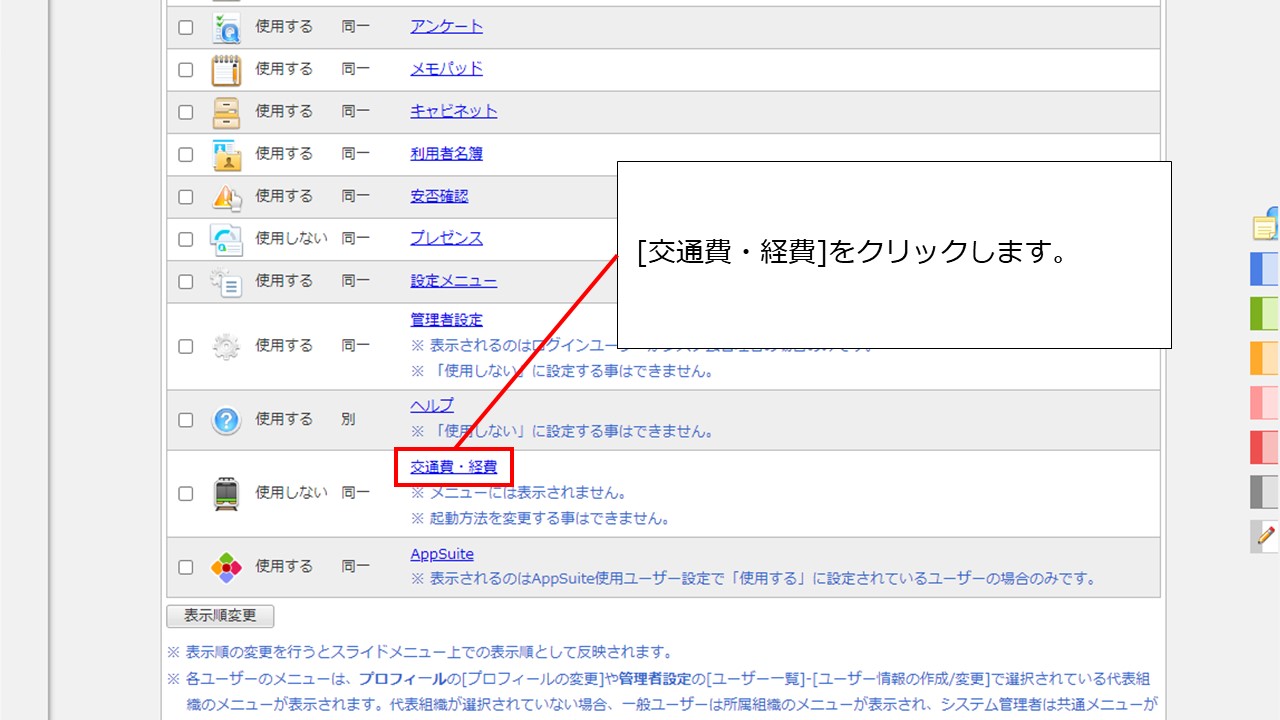Screen dimensions: 1280x720
Task: Pick the orange sticky note color
Action: coord(1265,358)
